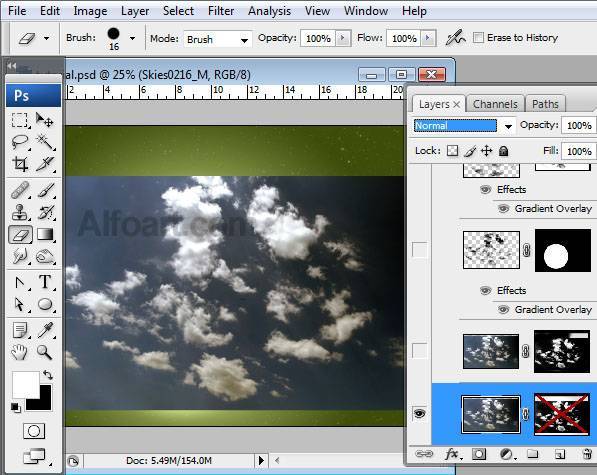Open the Filter menu

pyautogui.click(x=221, y=11)
